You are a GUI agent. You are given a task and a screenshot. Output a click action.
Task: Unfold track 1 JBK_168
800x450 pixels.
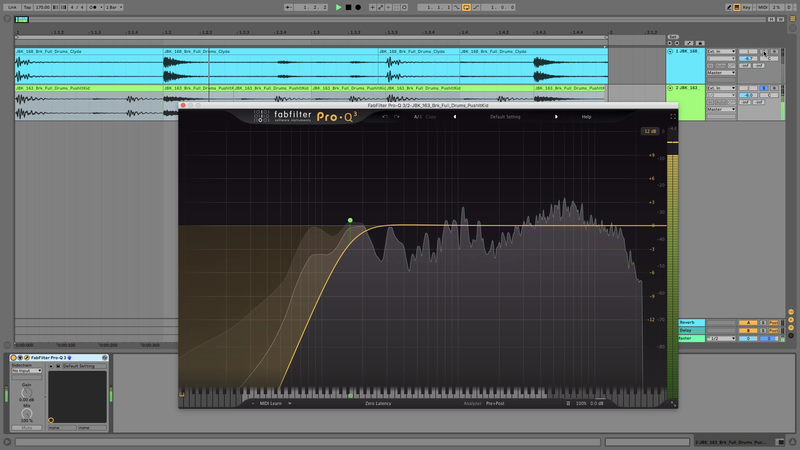670,52
